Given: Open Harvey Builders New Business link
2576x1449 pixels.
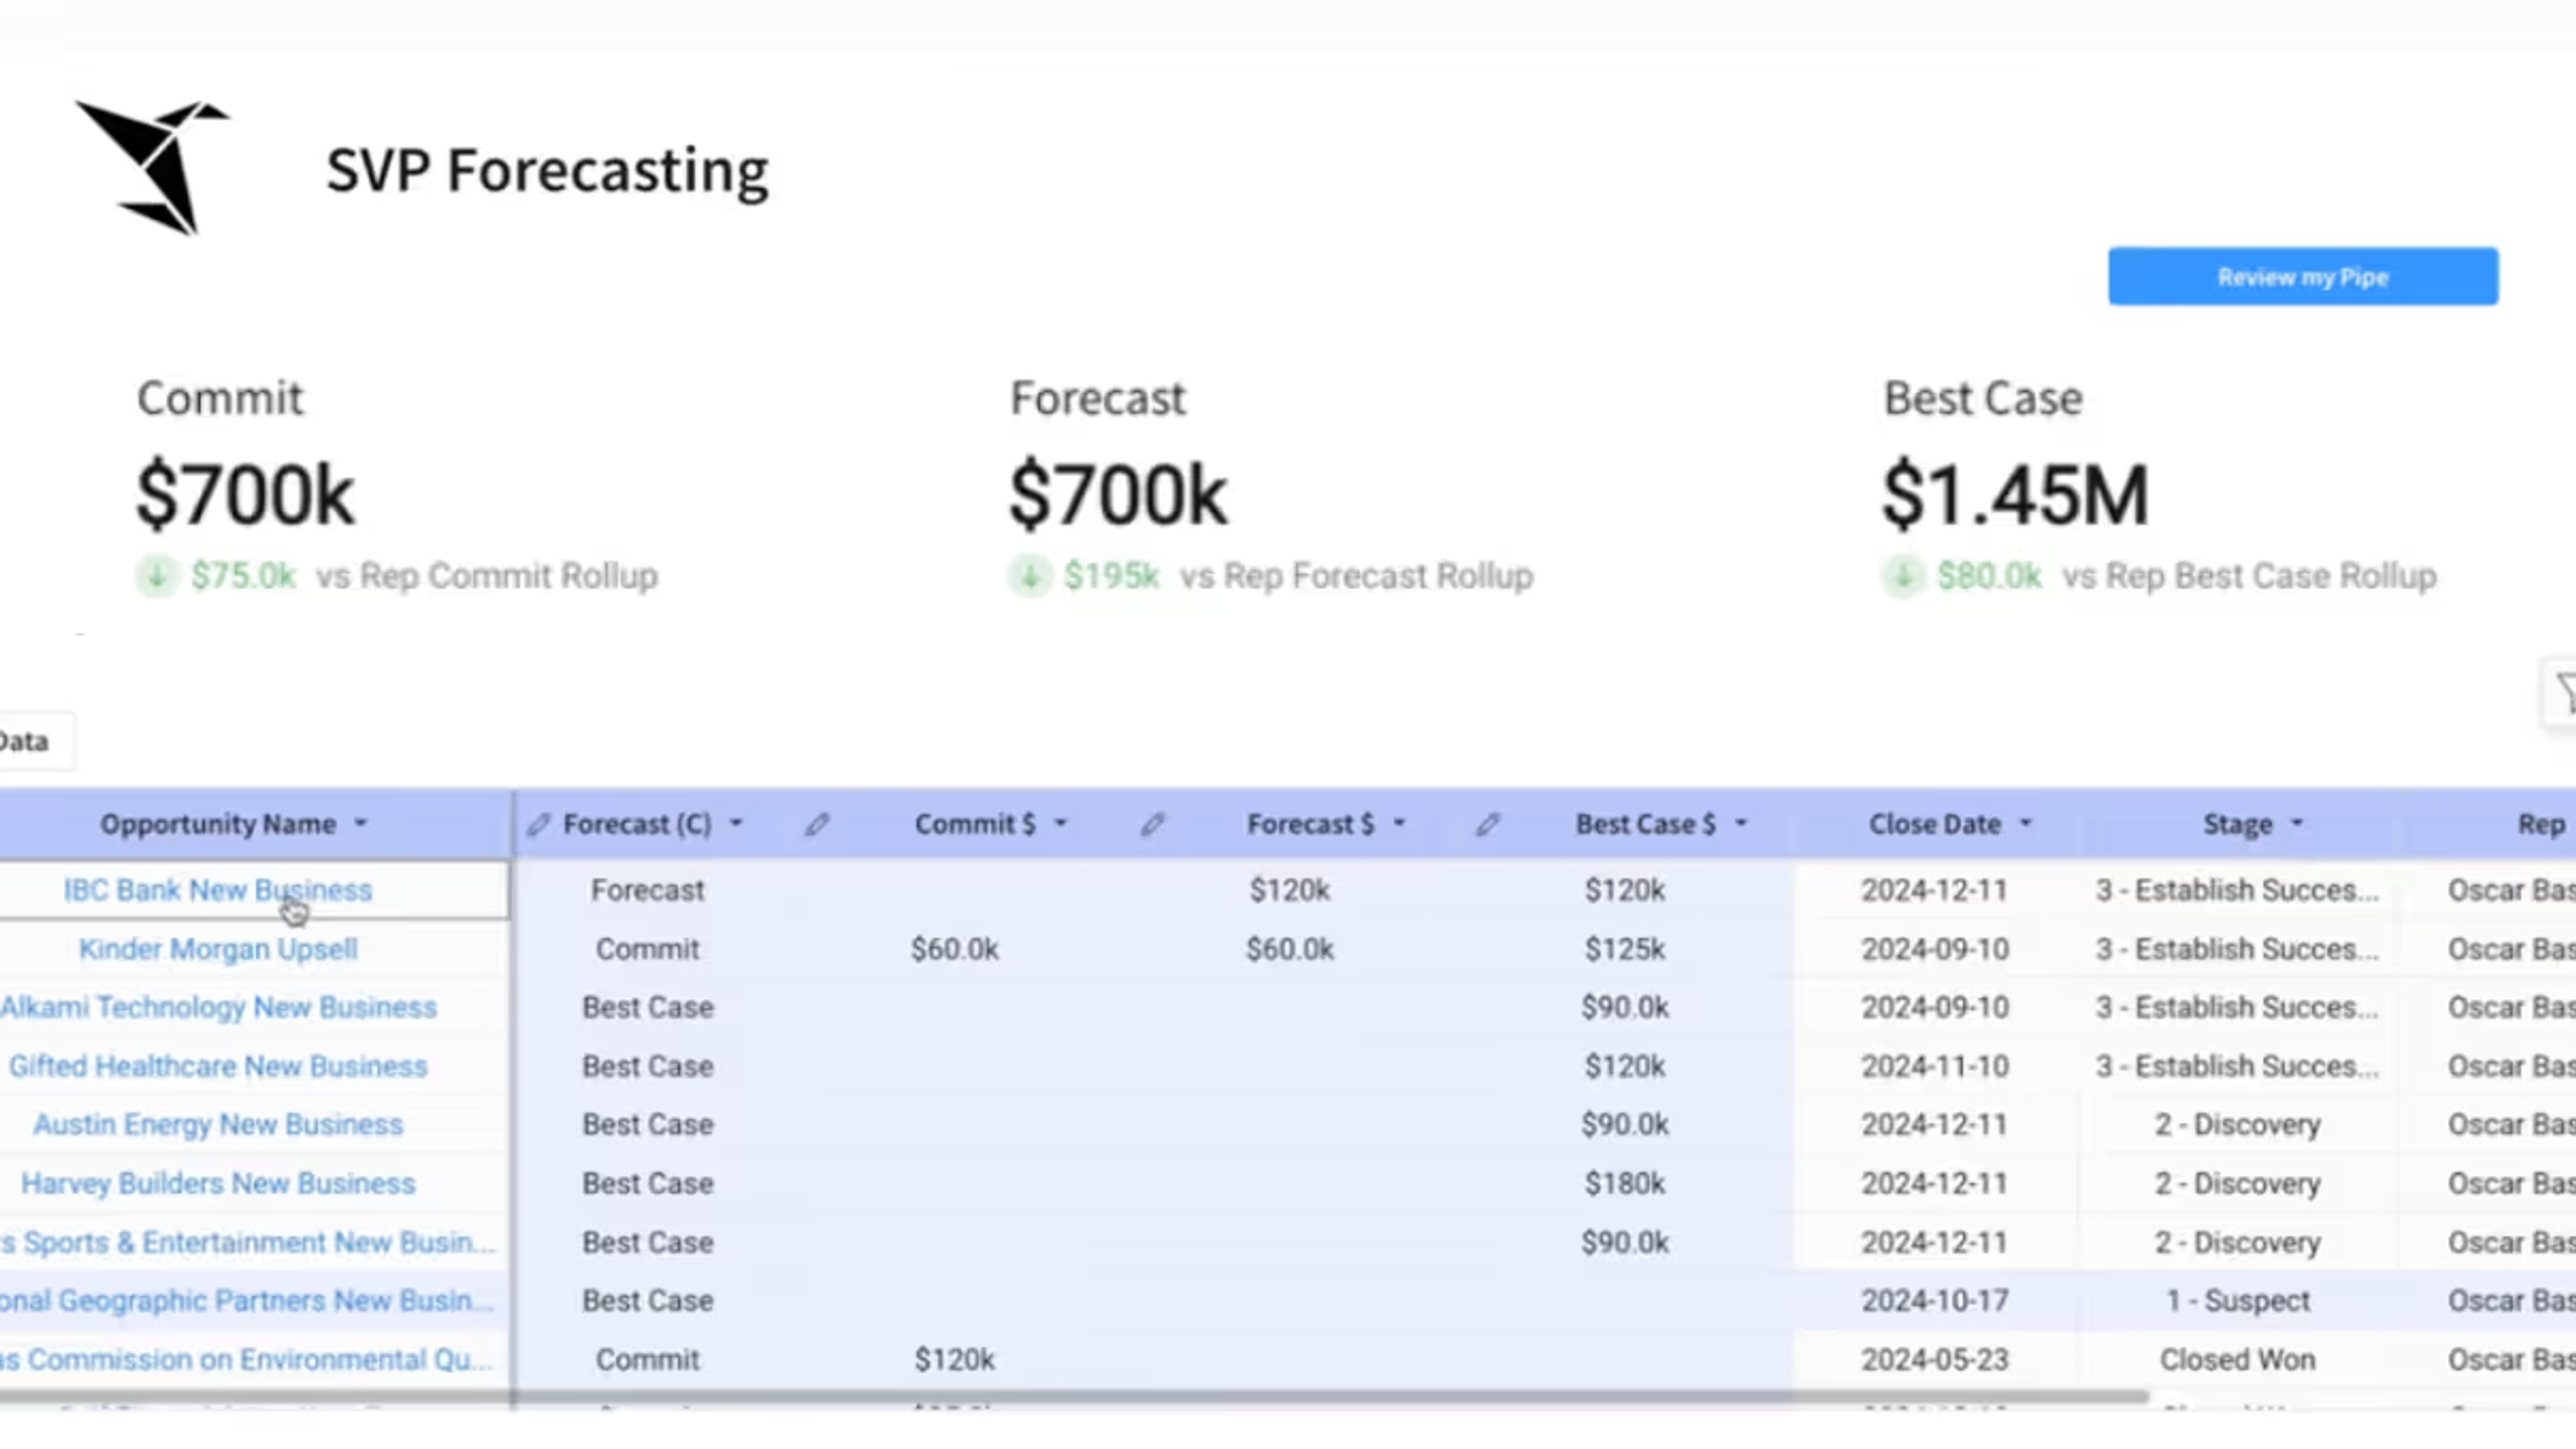Looking at the screenshot, I should tap(218, 1184).
